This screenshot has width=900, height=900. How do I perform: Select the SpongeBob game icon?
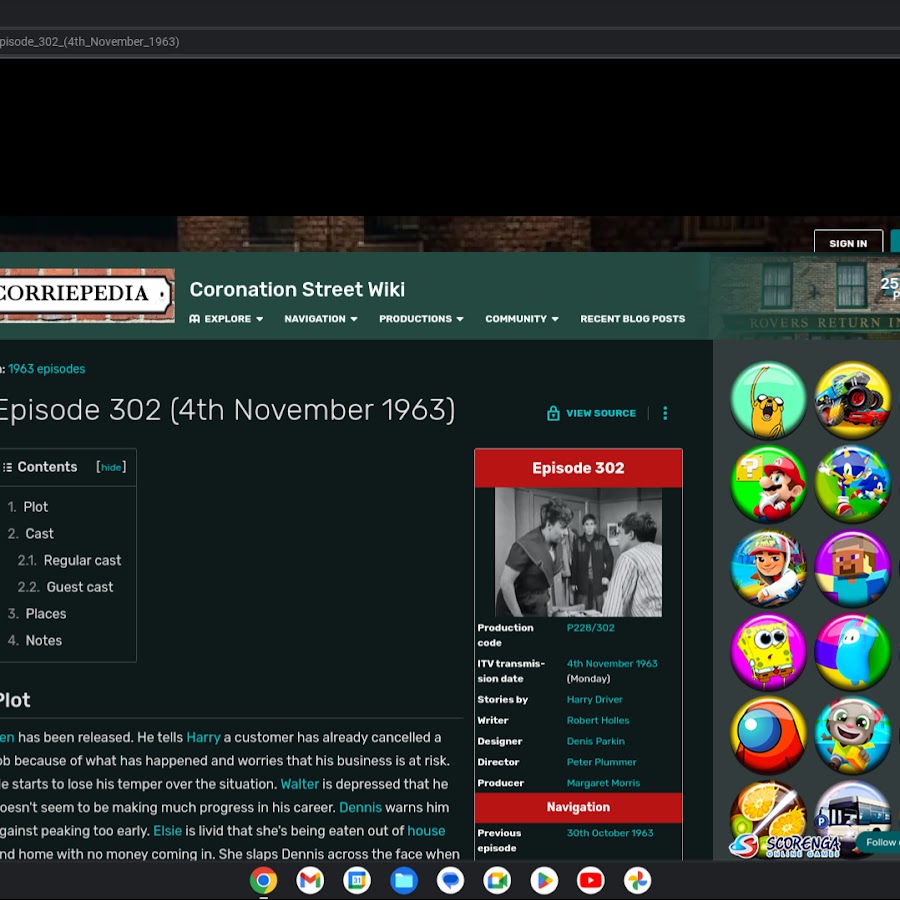(x=769, y=651)
